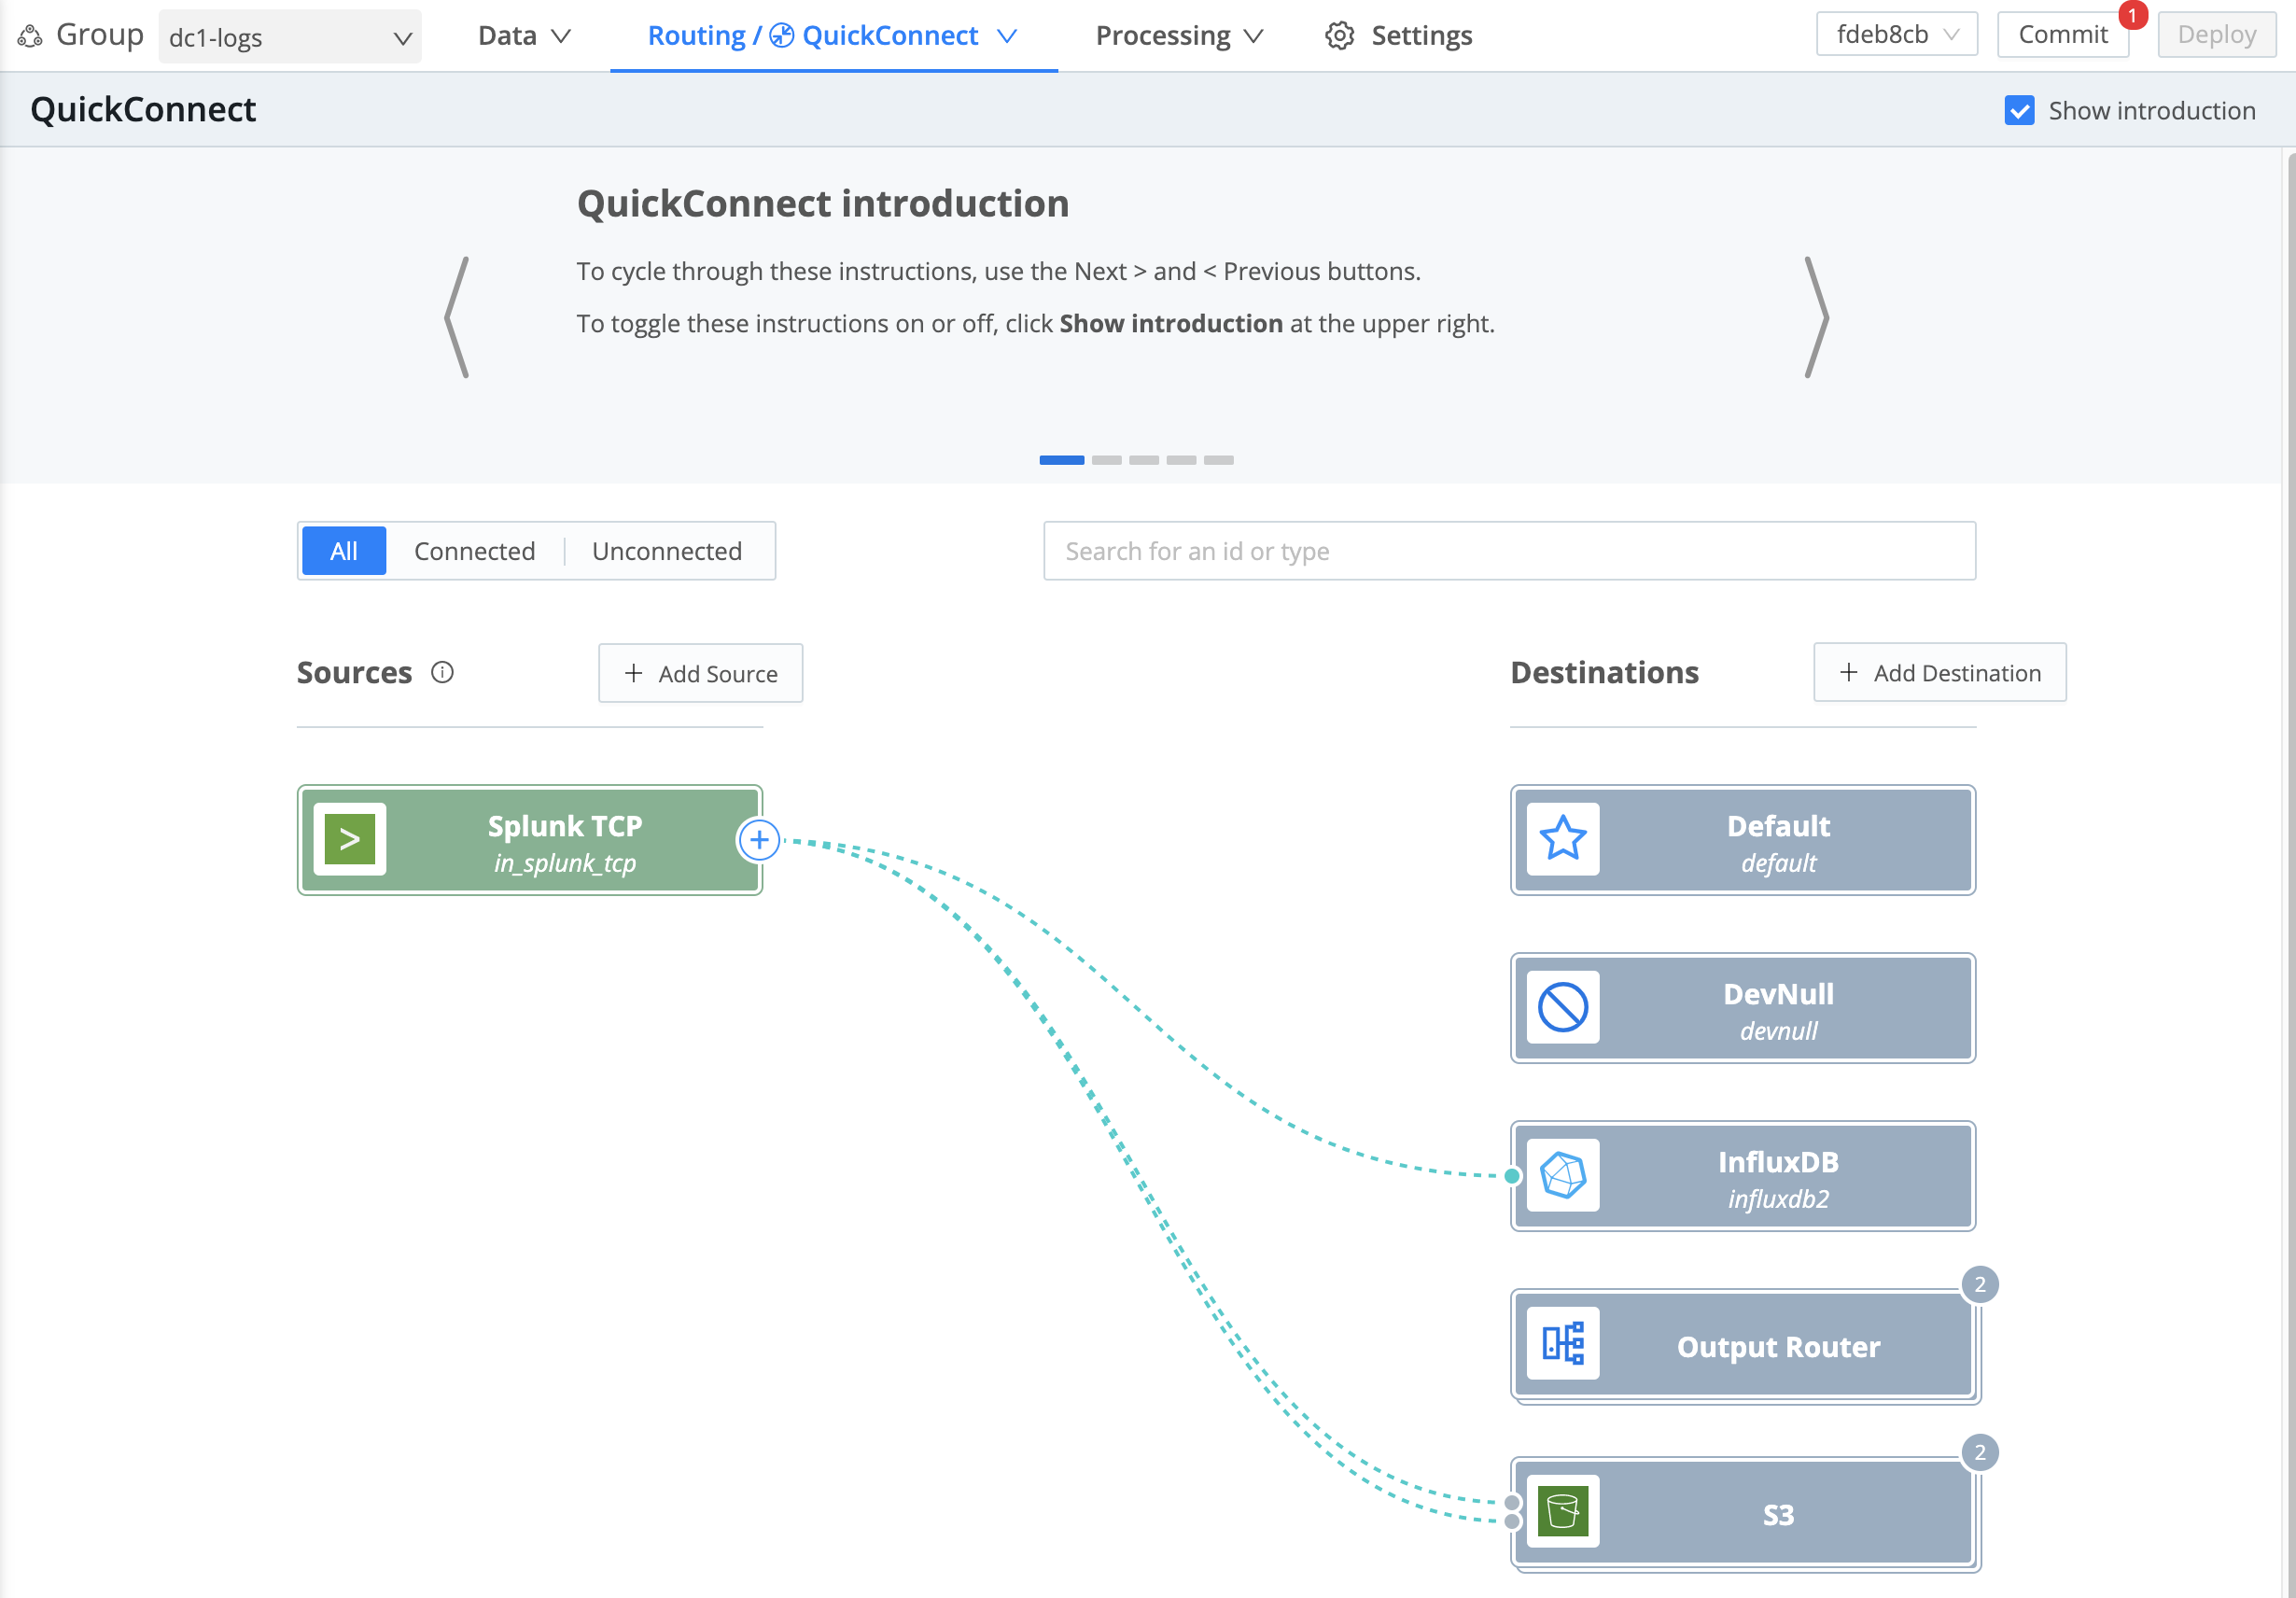Image resolution: width=2296 pixels, height=1598 pixels.
Task: Click the Settings gear icon
Action: [1340, 35]
